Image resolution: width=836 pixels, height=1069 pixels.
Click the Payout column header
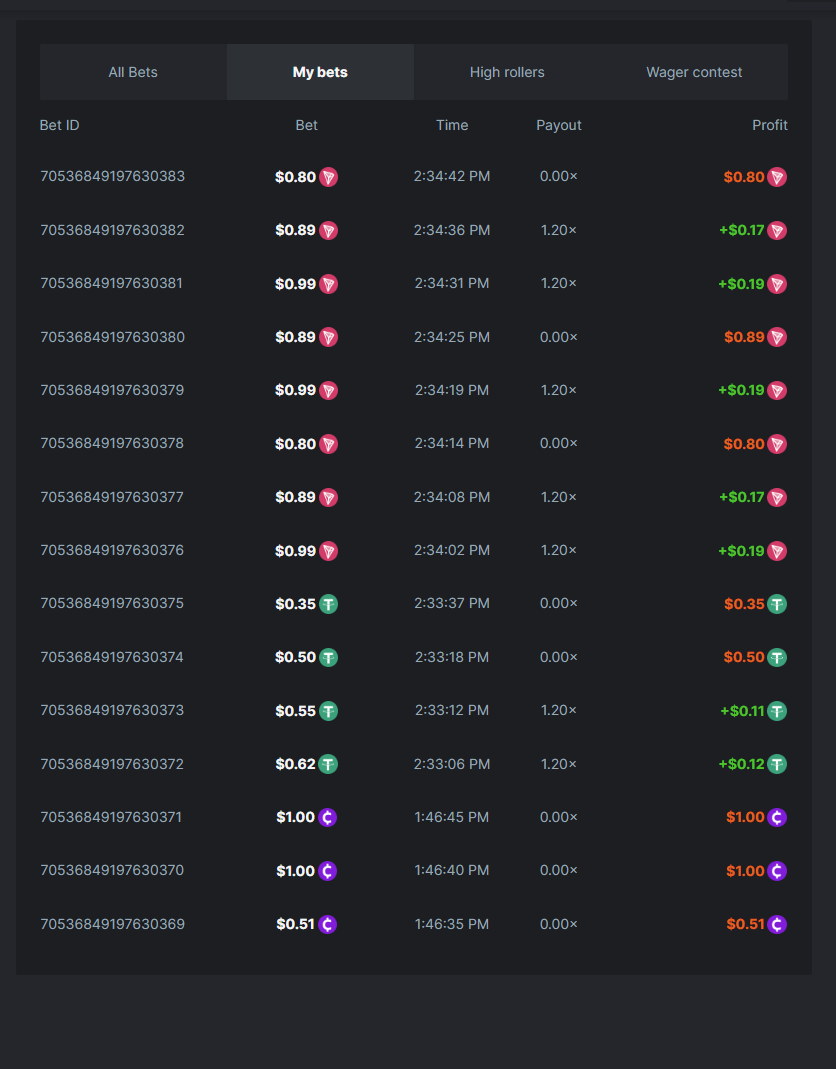(x=558, y=125)
